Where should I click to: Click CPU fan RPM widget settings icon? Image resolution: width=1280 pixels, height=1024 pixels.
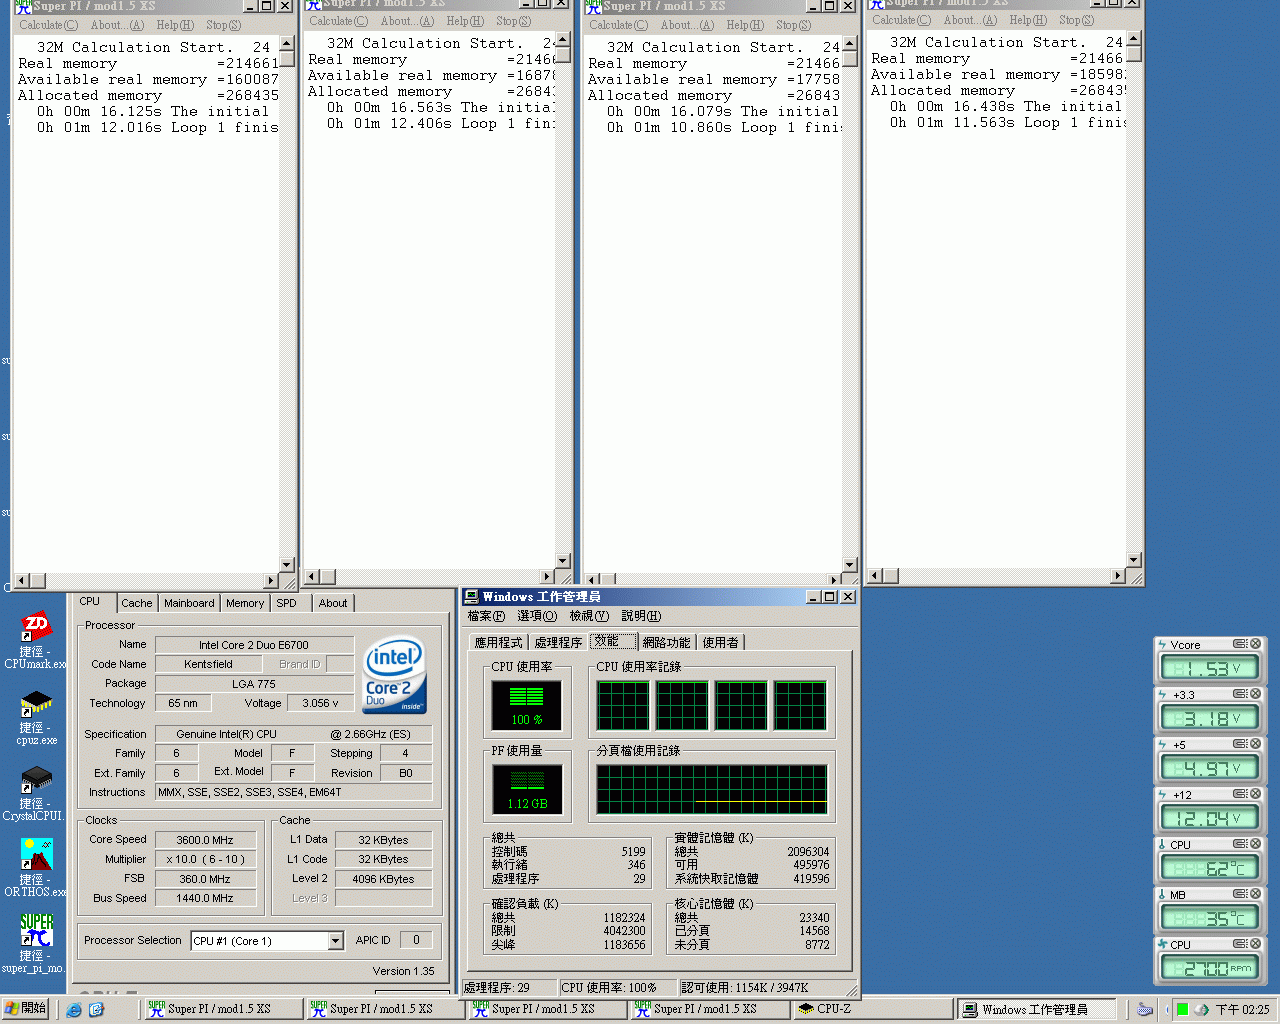[1239, 944]
